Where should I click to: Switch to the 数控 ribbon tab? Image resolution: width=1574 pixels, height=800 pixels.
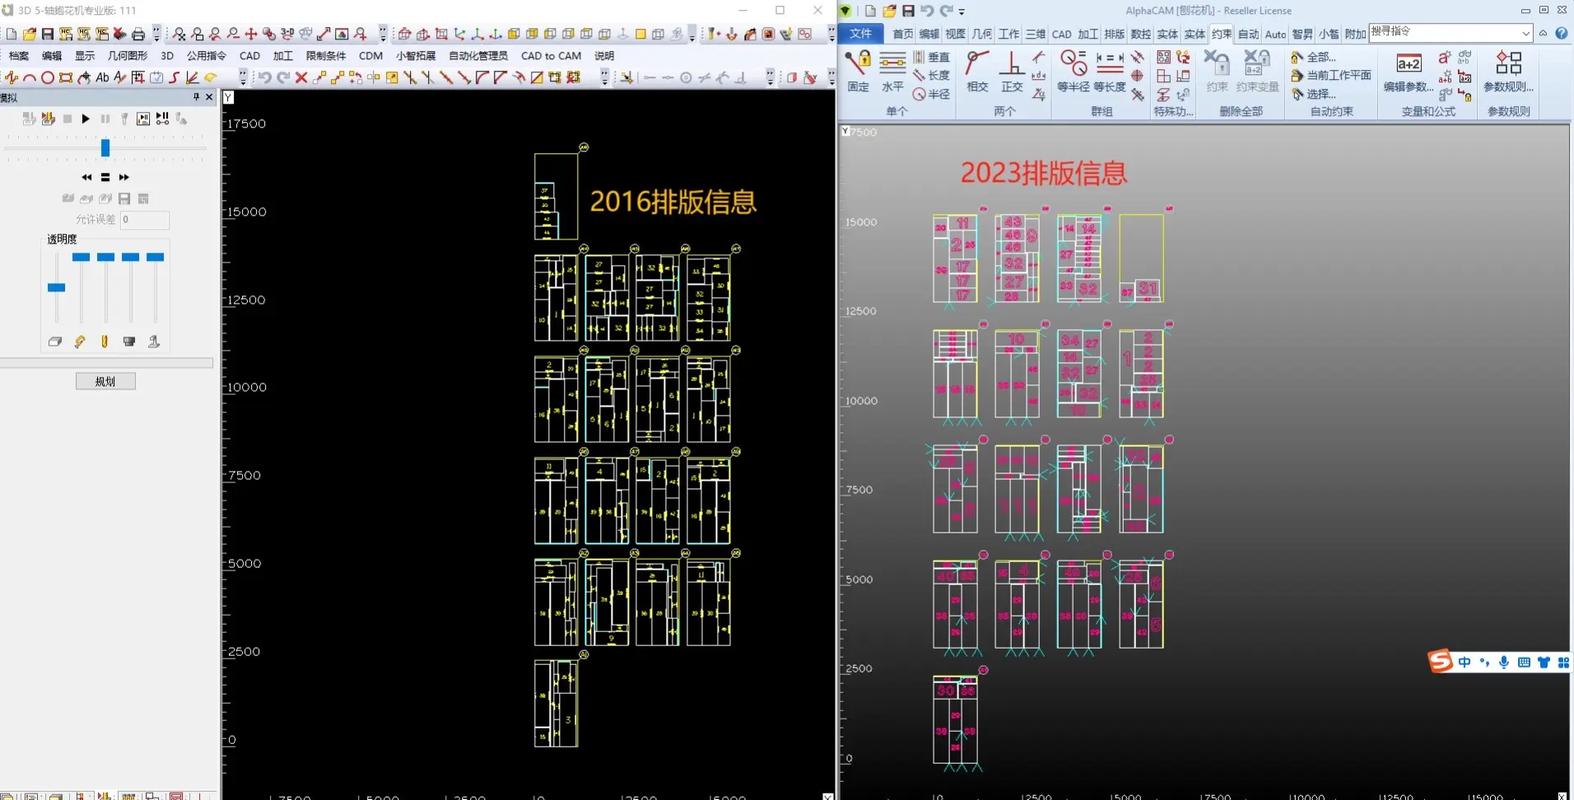coord(1140,34)
